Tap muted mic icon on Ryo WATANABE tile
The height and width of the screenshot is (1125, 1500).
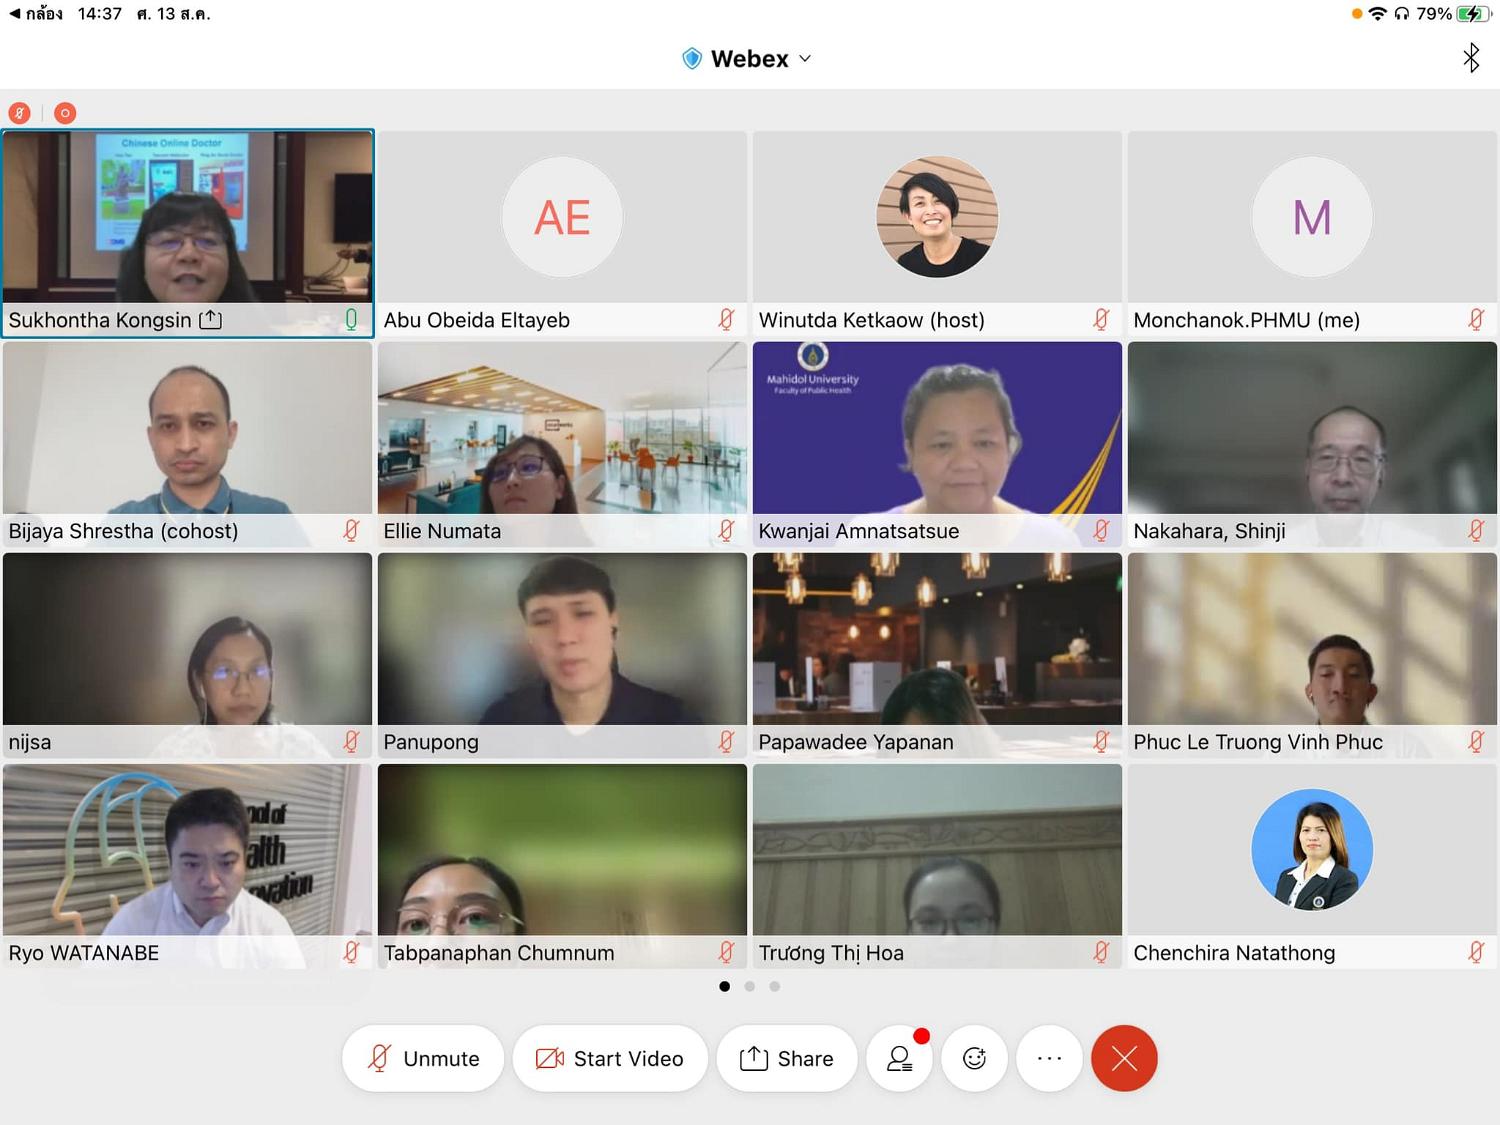(351, 952)
